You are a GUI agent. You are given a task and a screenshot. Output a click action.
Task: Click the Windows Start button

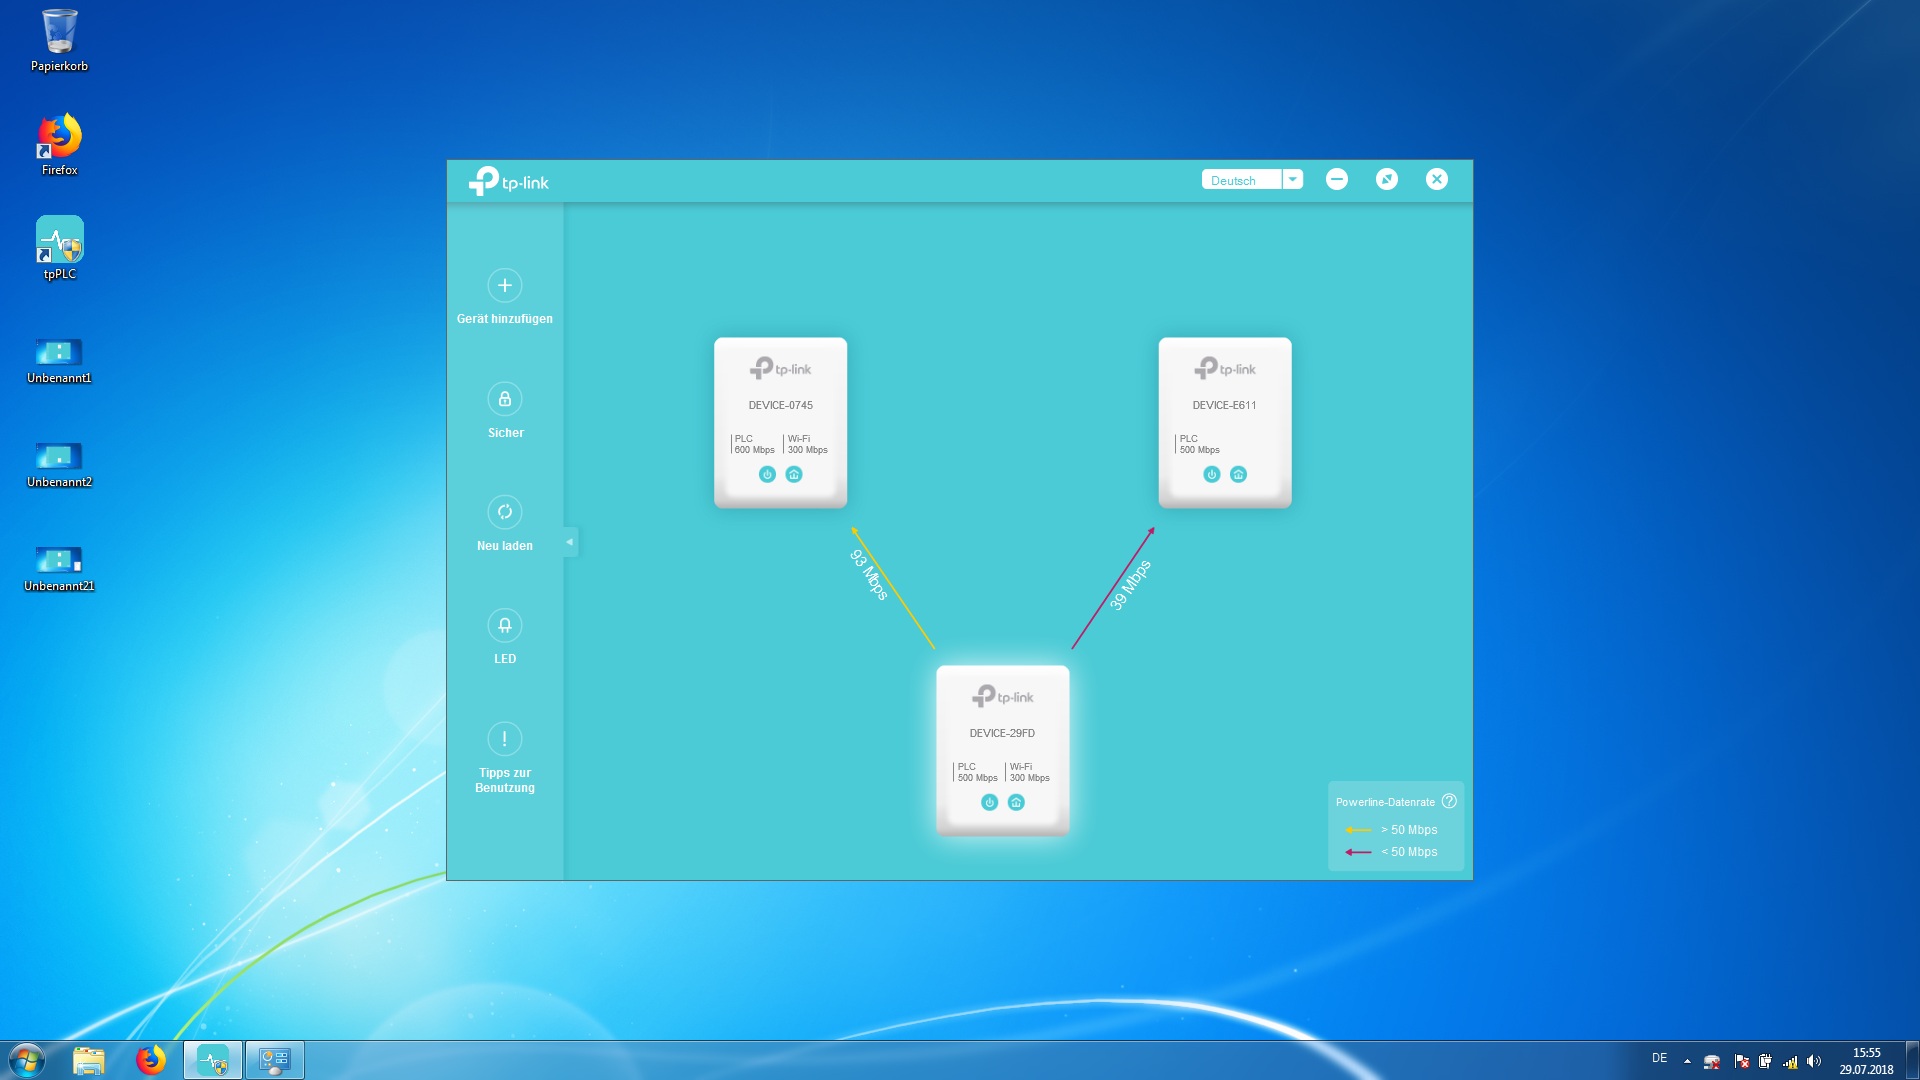pos(27,1060)
